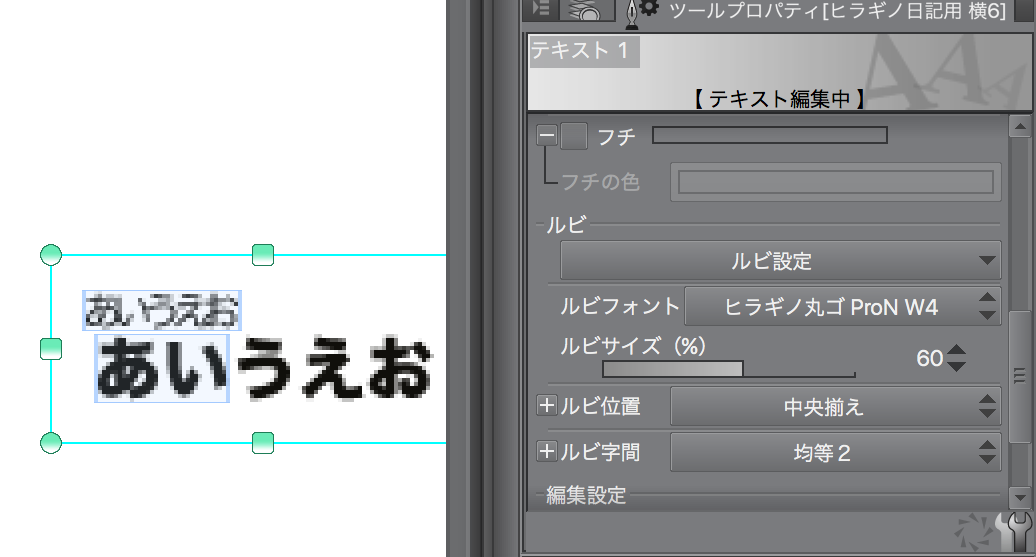Click the 編集設定 section heading
Viewport: 1036px width, 557px height.
tap(586, 495)
